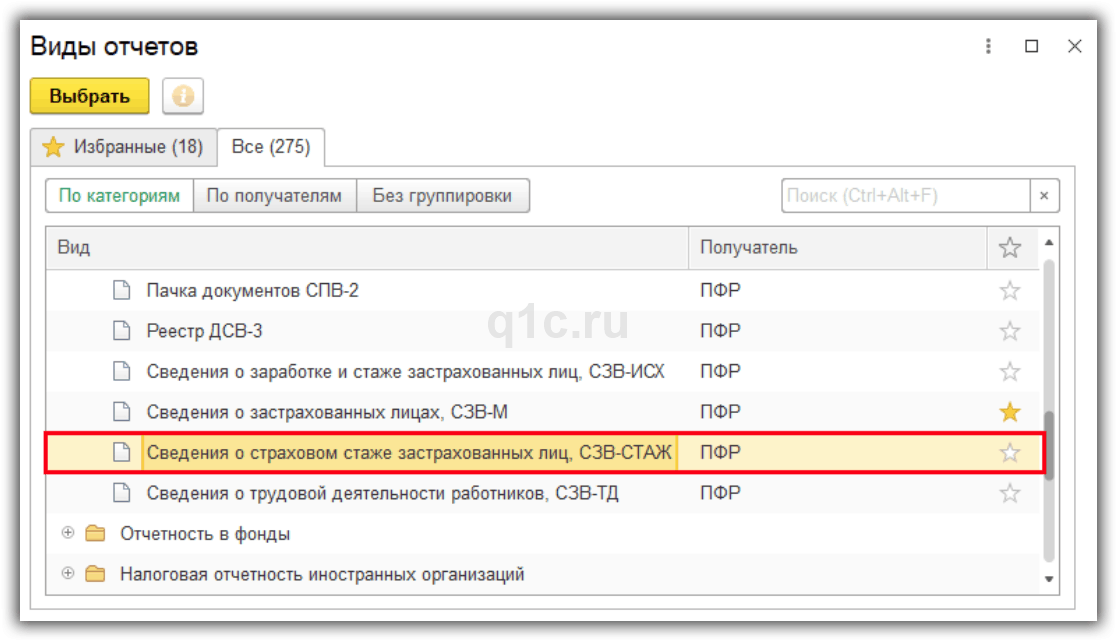Click document icon of Реестр ДСВ-3

coord(122,330)
